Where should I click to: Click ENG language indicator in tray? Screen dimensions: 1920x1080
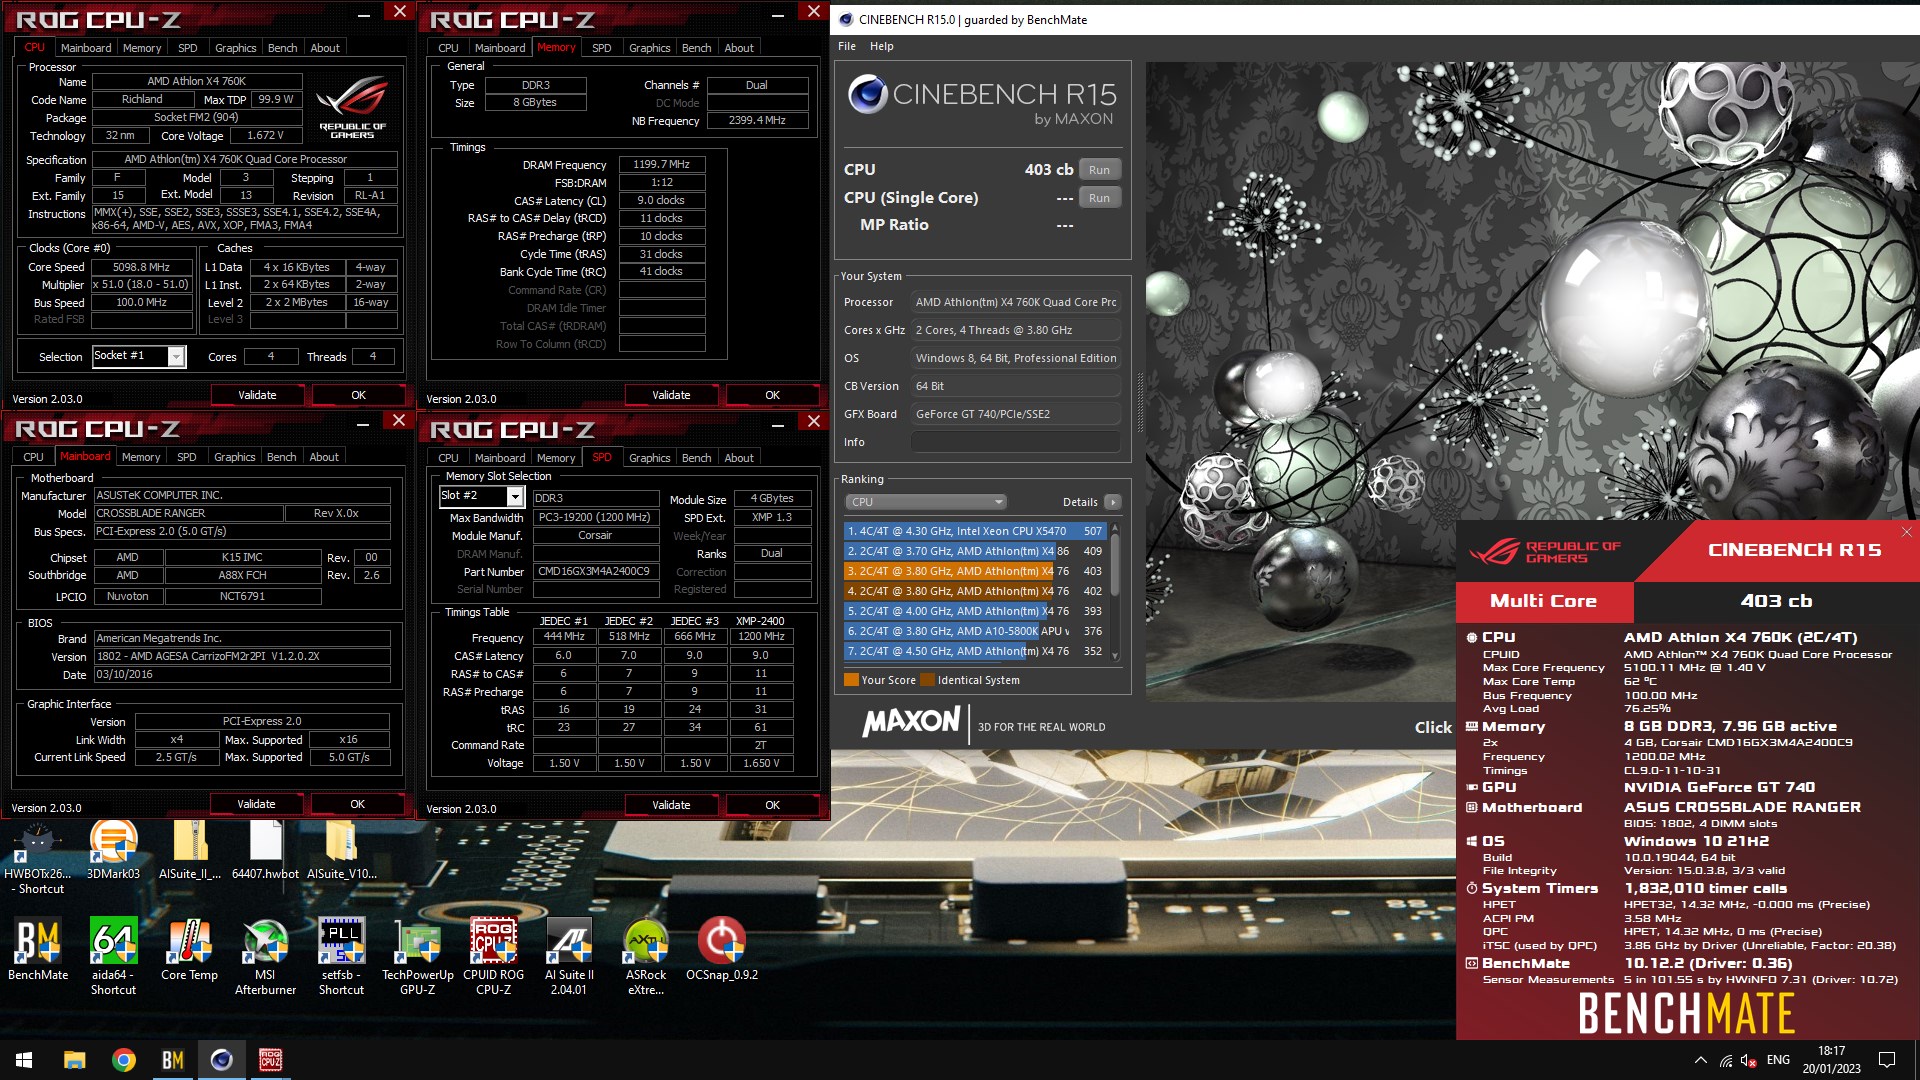tap(1778, 1060)
